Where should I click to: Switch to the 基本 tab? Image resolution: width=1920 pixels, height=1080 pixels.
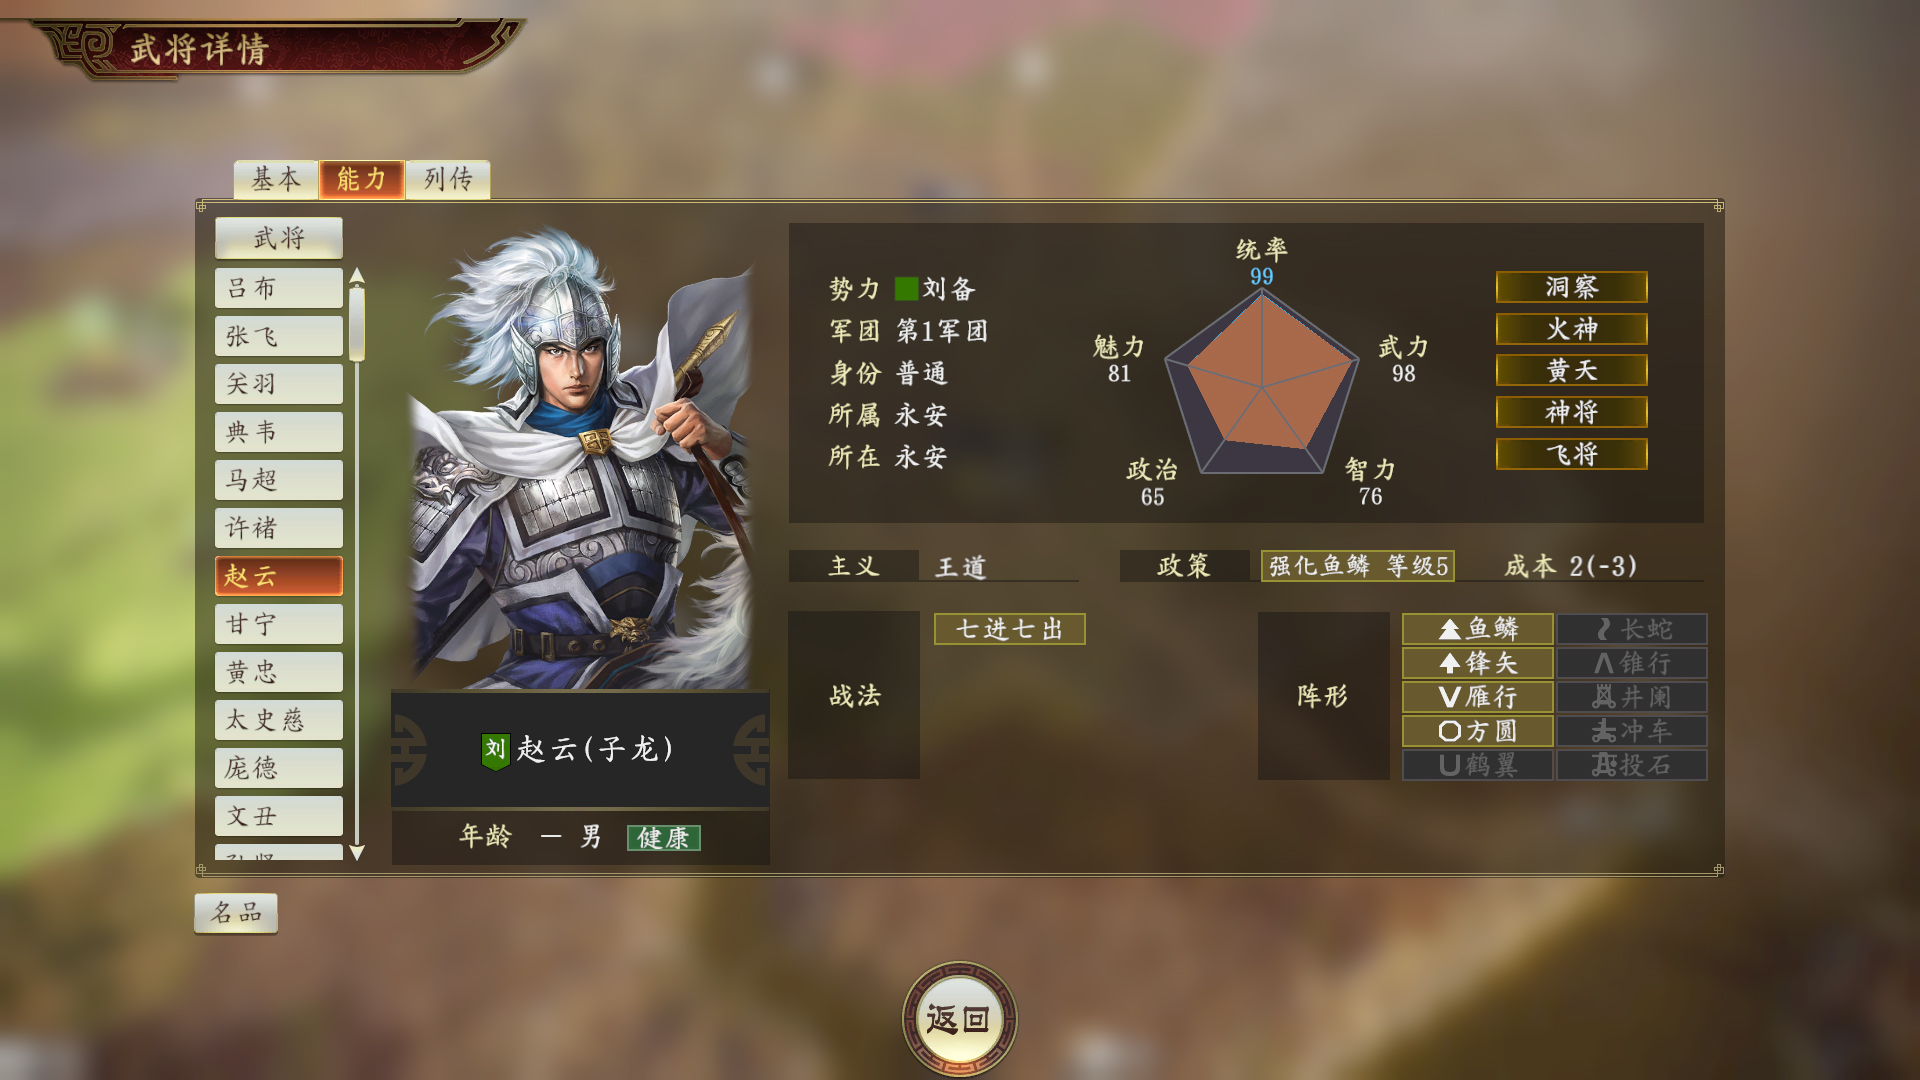pyautogui.click(x=276, y=179)
